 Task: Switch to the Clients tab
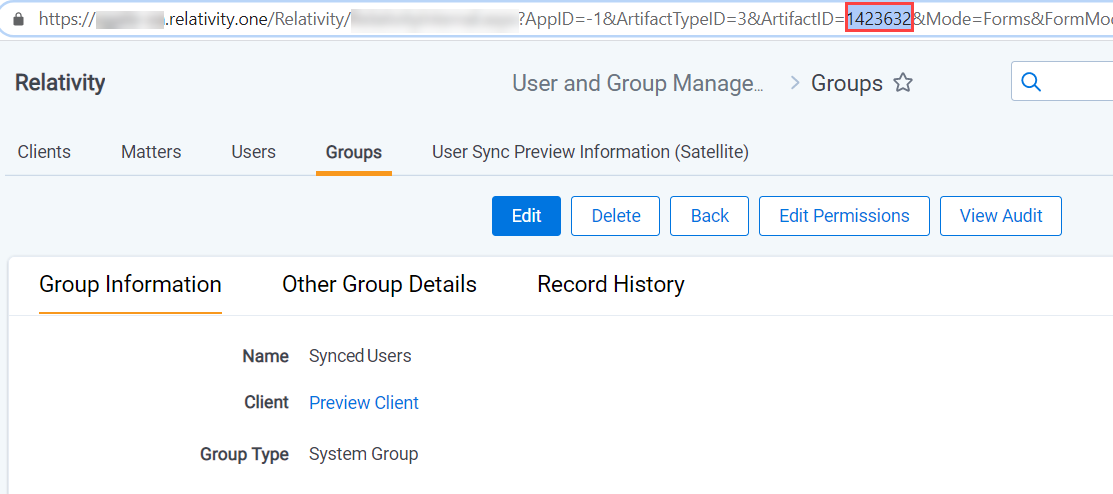pos(44,152)
